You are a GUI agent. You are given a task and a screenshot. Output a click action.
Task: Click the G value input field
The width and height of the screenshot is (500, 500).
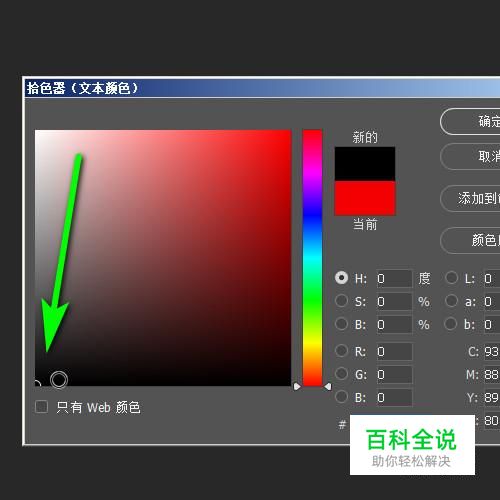tap(394, 375)
